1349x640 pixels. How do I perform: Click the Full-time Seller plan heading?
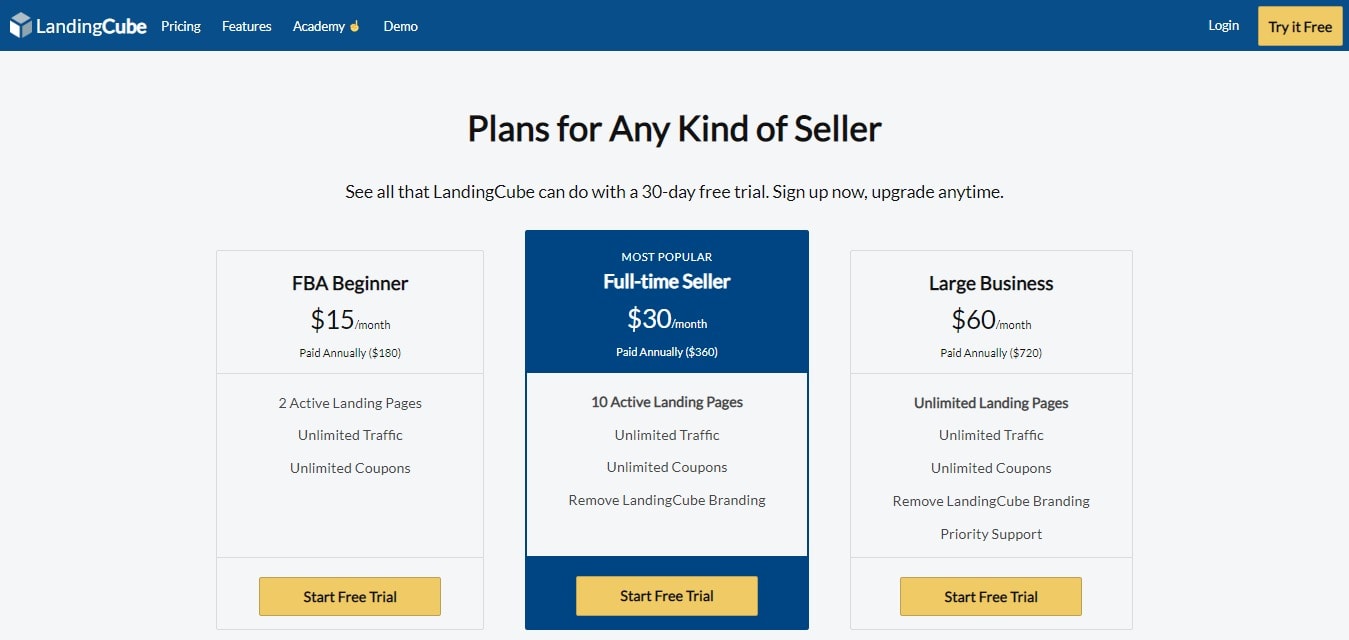667,281
